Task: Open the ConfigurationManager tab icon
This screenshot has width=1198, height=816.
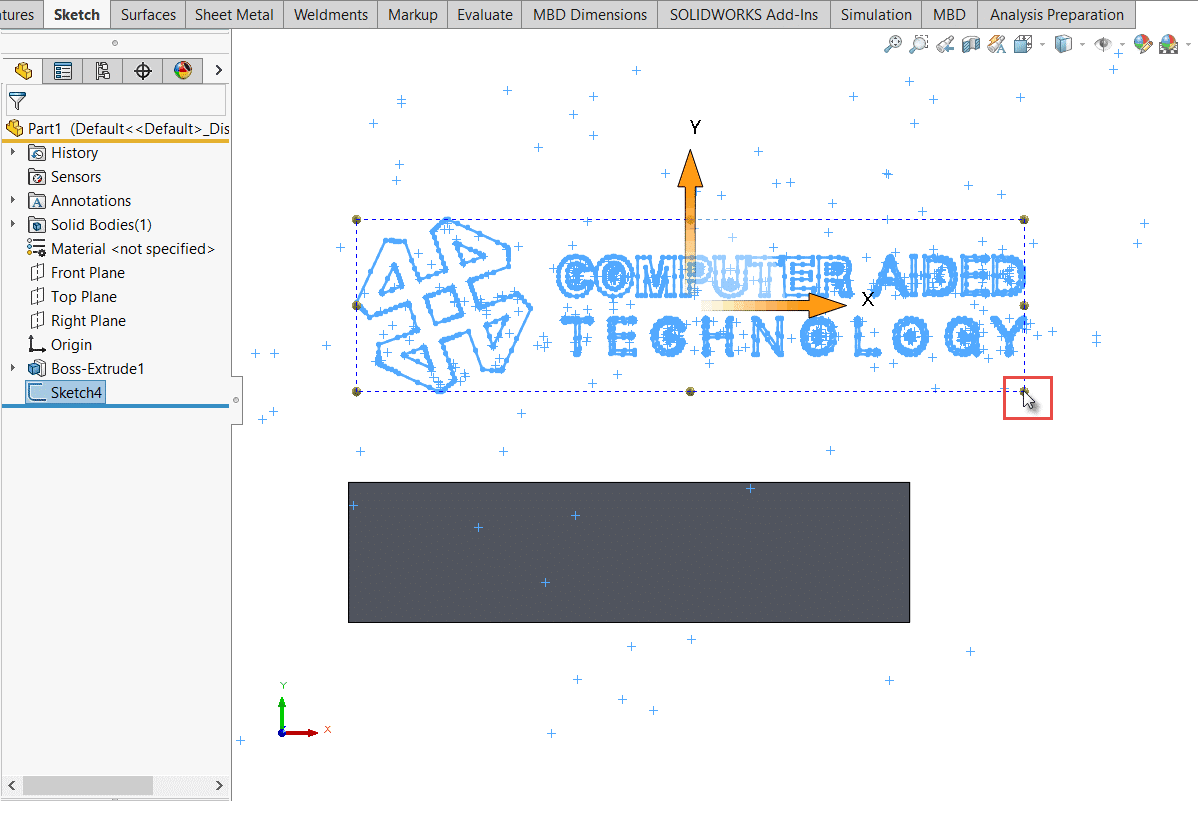Action: (x=102, y=71)
